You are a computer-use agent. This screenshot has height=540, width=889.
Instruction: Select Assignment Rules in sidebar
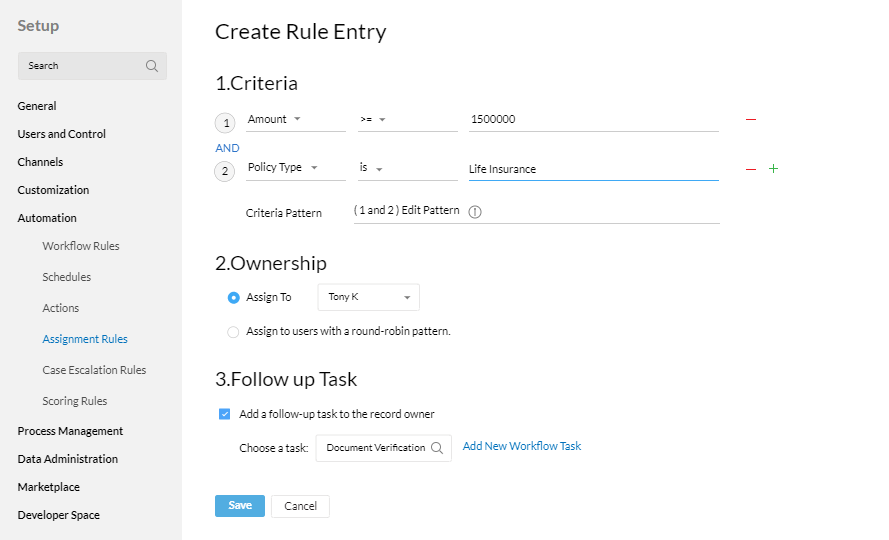tap(85, 339)
